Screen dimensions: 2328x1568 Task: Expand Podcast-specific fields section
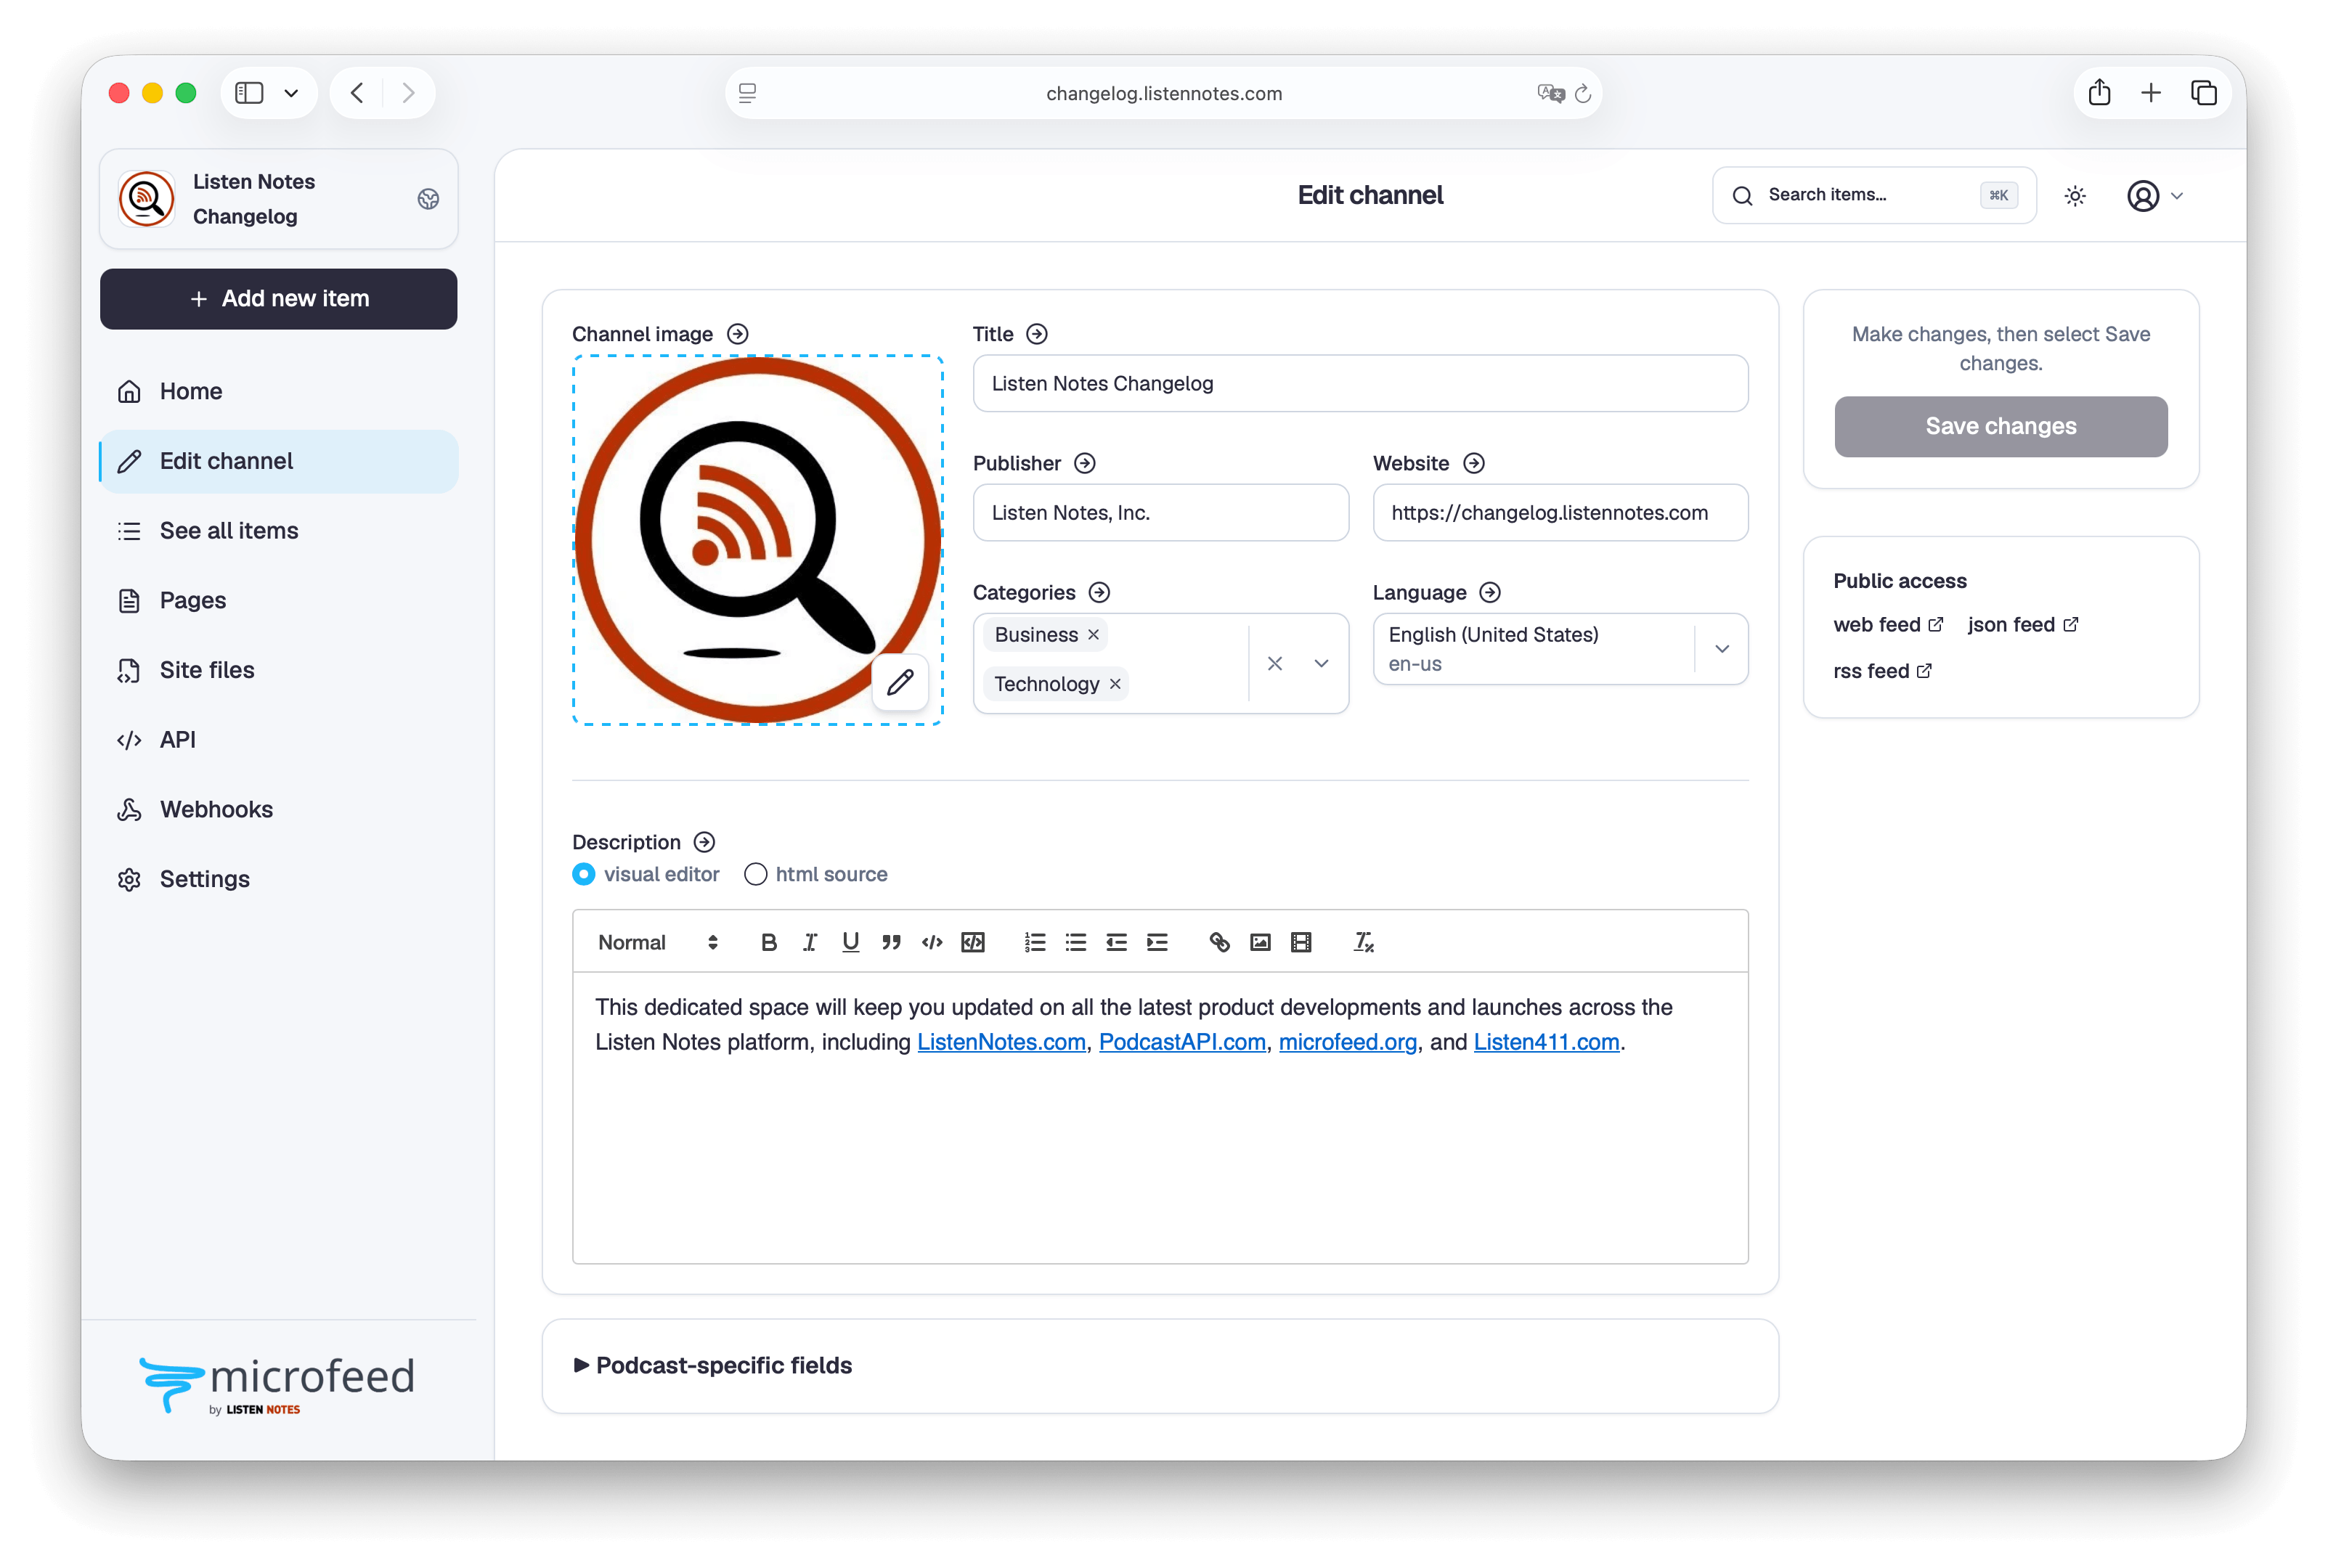(x=713, y=1365)
